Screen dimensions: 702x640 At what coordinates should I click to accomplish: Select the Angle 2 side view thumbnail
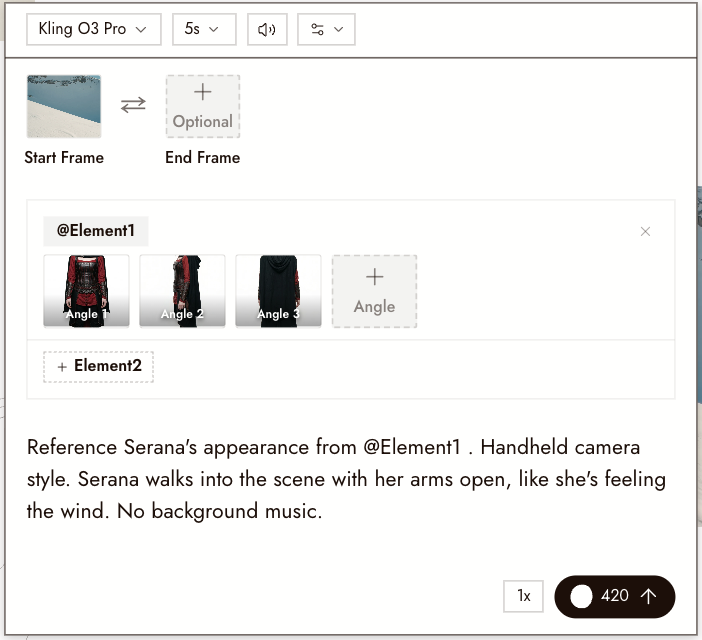182,291
